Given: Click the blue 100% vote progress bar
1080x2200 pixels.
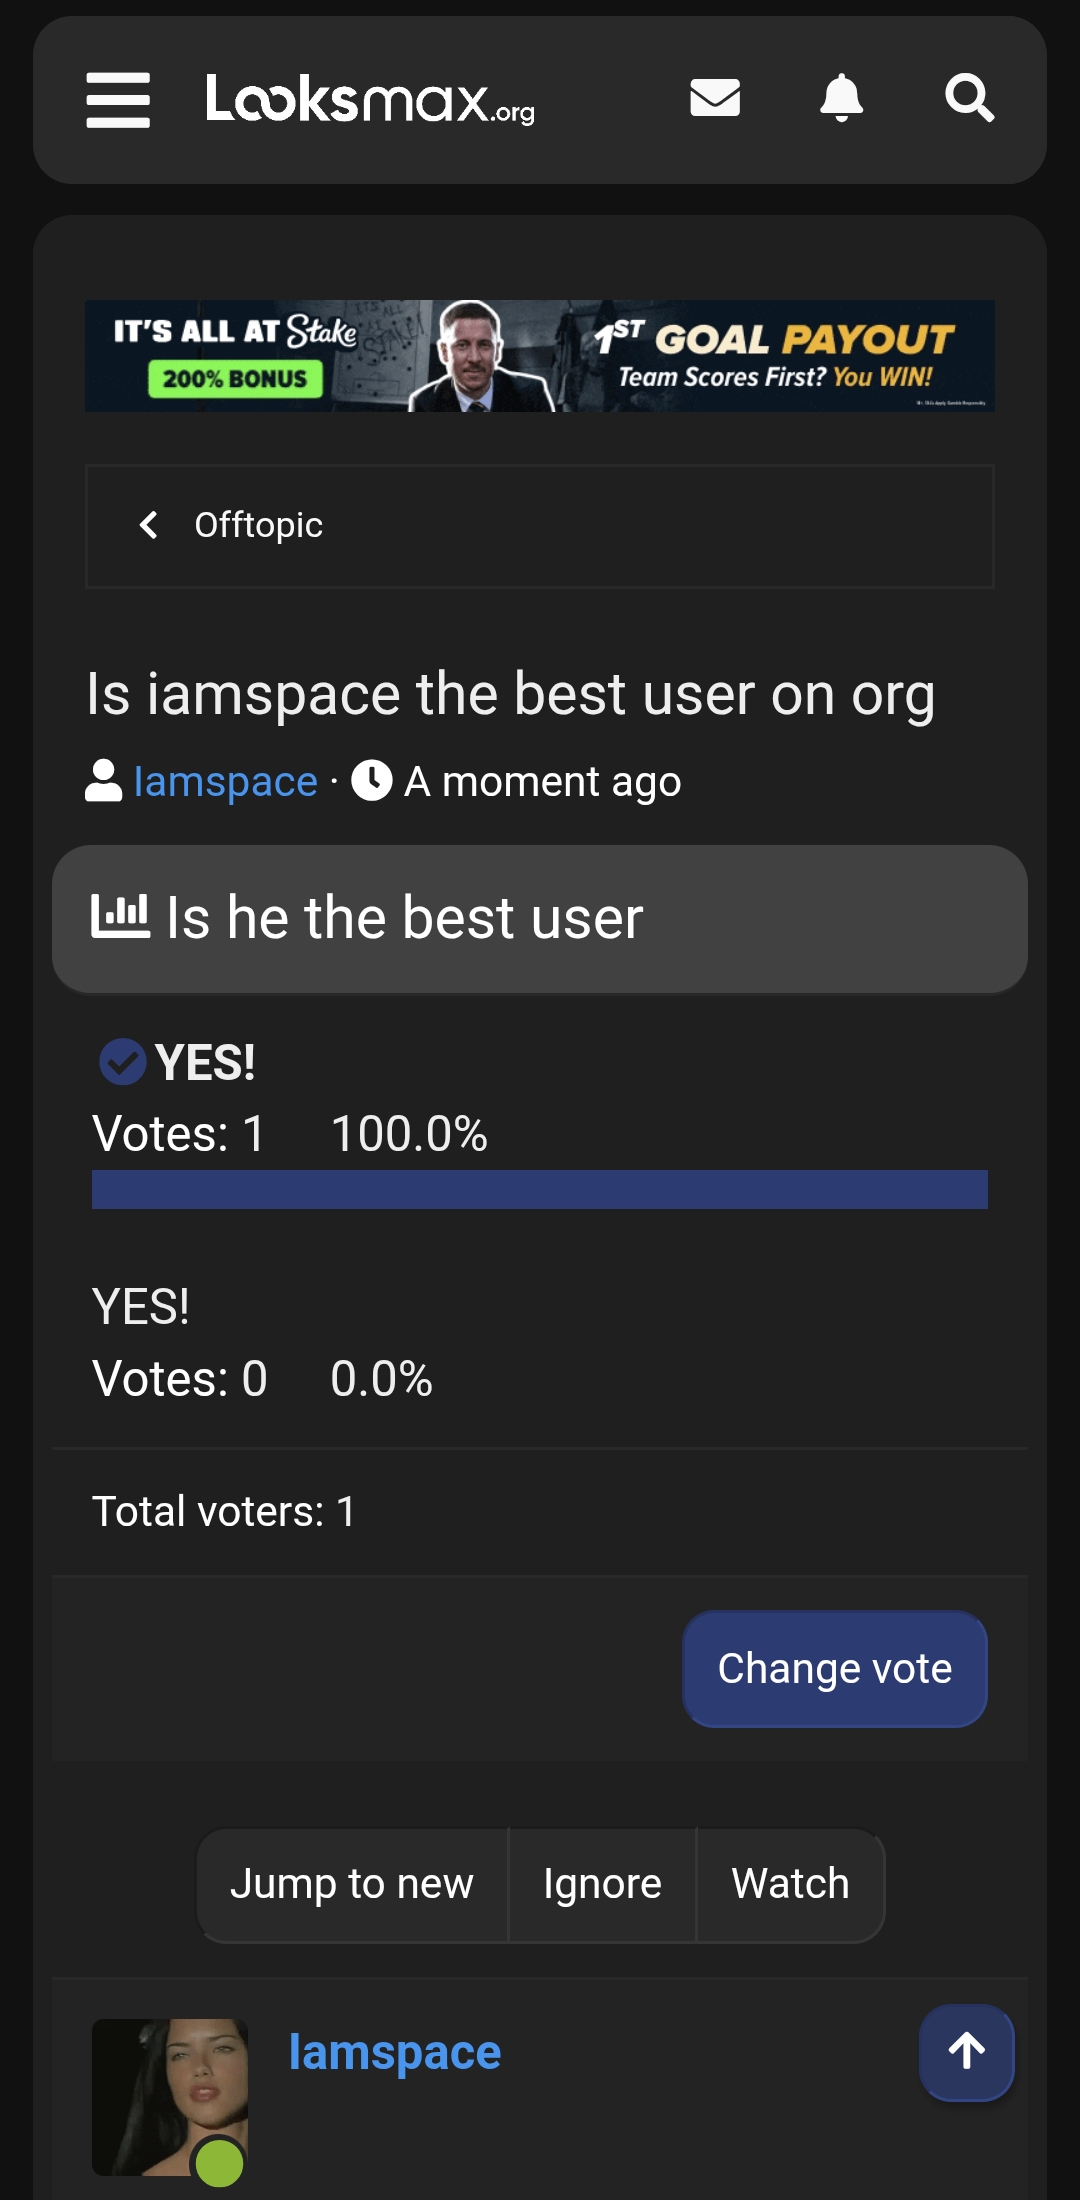Looking at the screenshot, I should (540, 1189).
